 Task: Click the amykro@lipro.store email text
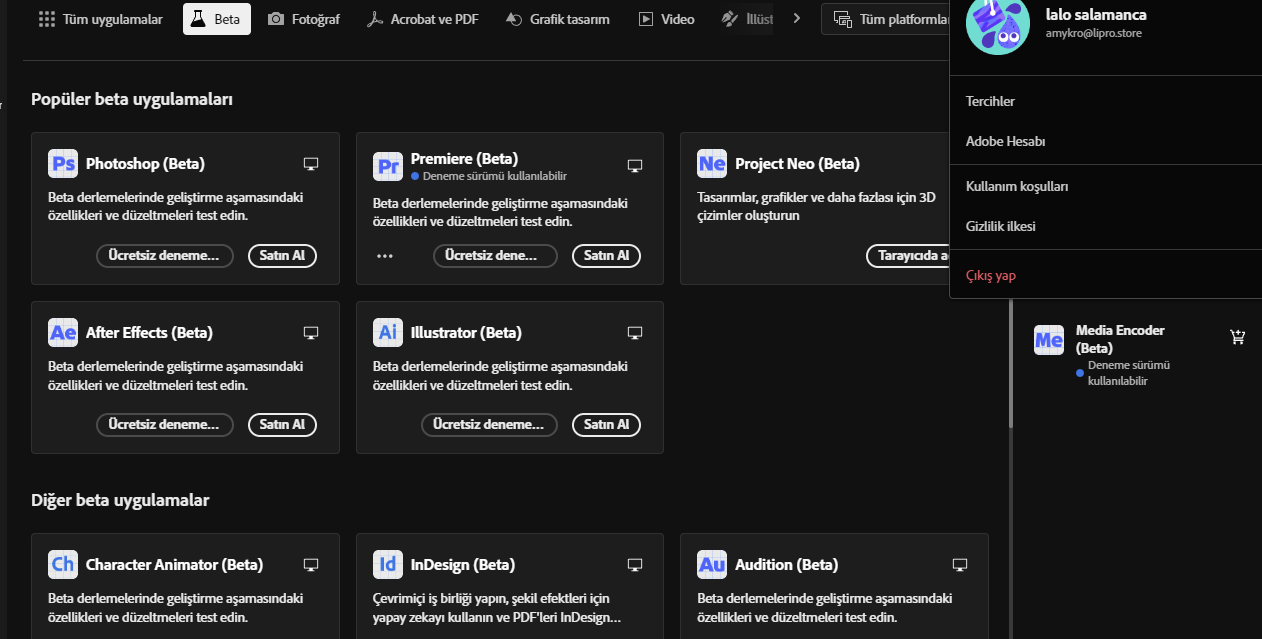(x=1094, y=34)
